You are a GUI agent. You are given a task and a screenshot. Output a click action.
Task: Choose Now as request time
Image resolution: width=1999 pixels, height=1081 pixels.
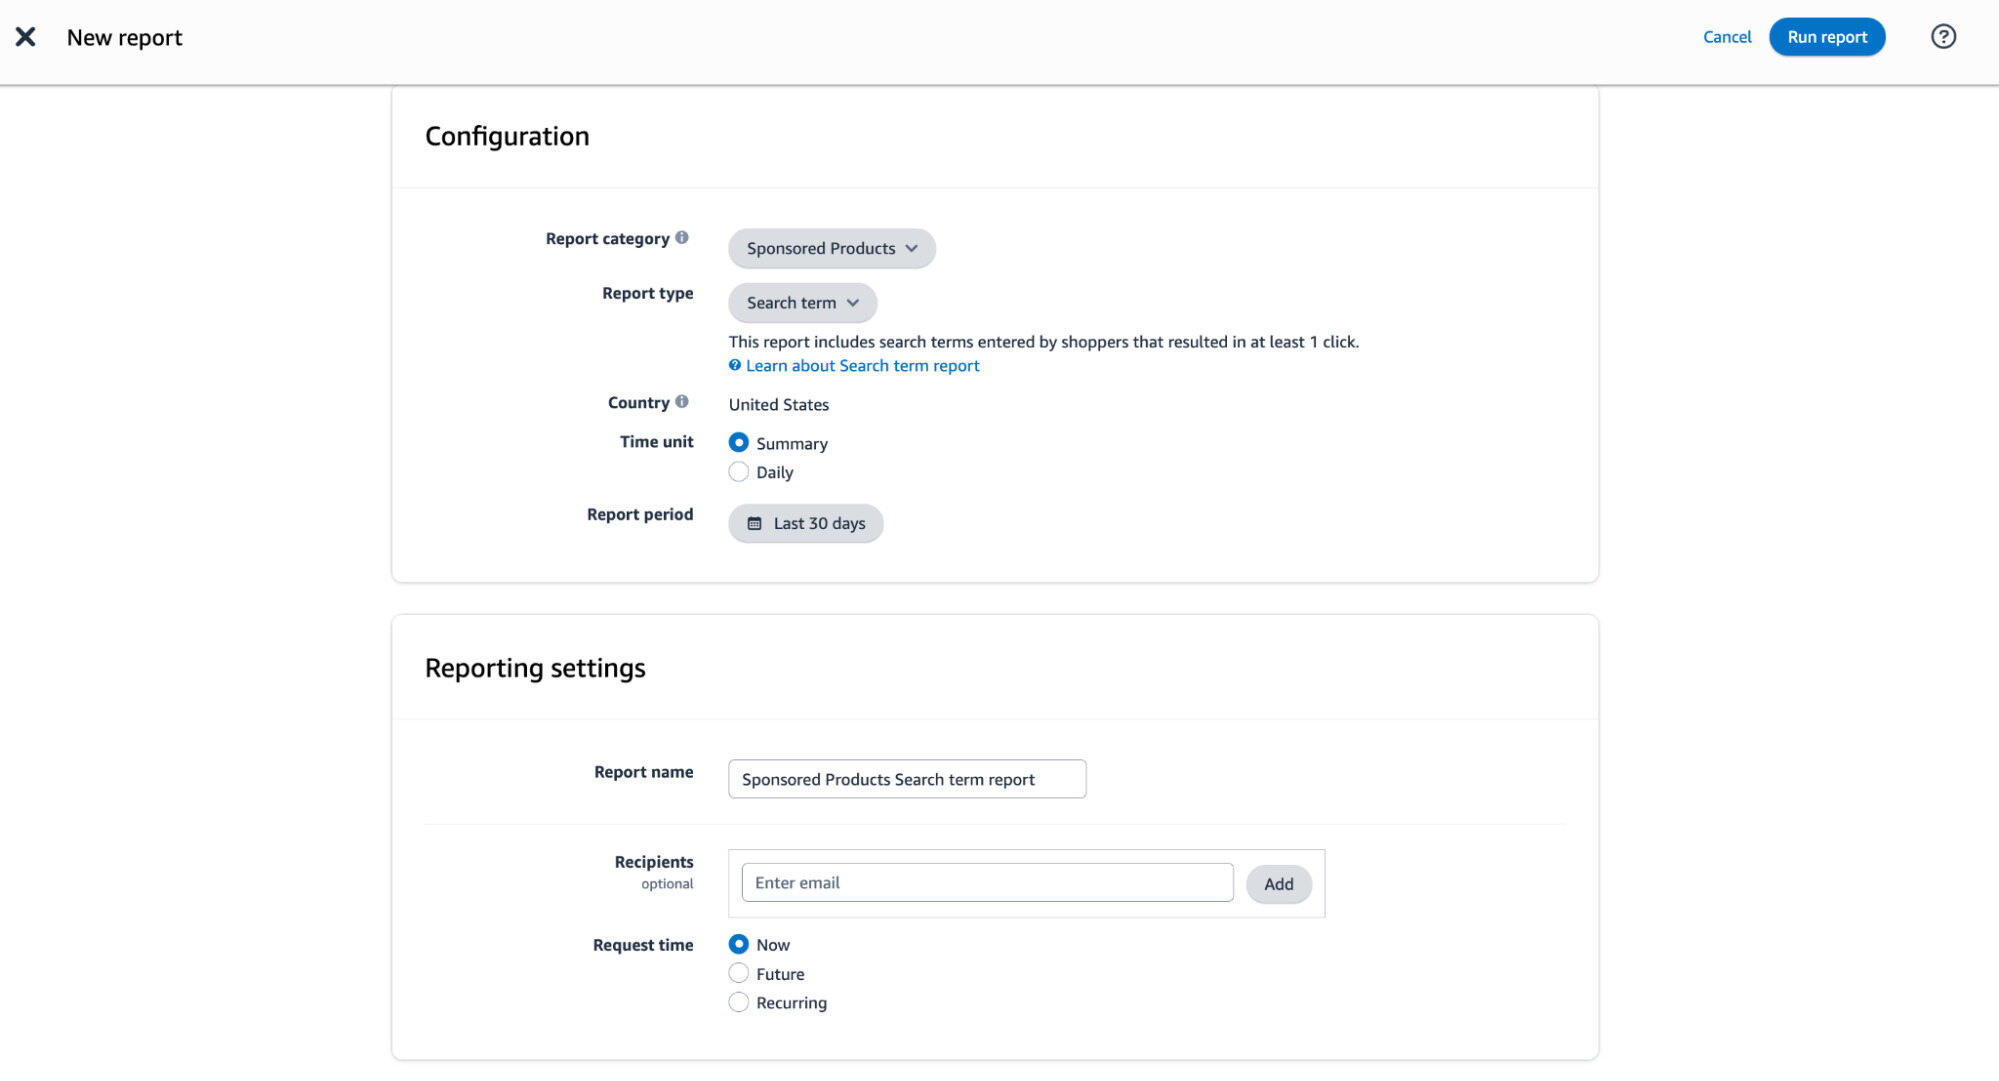pyautogui.click(x=739, y=945)
